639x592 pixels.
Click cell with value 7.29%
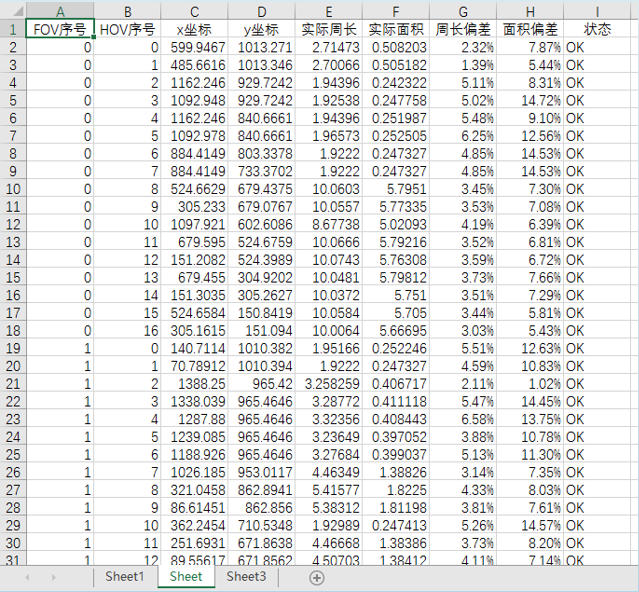coord(530,295)
